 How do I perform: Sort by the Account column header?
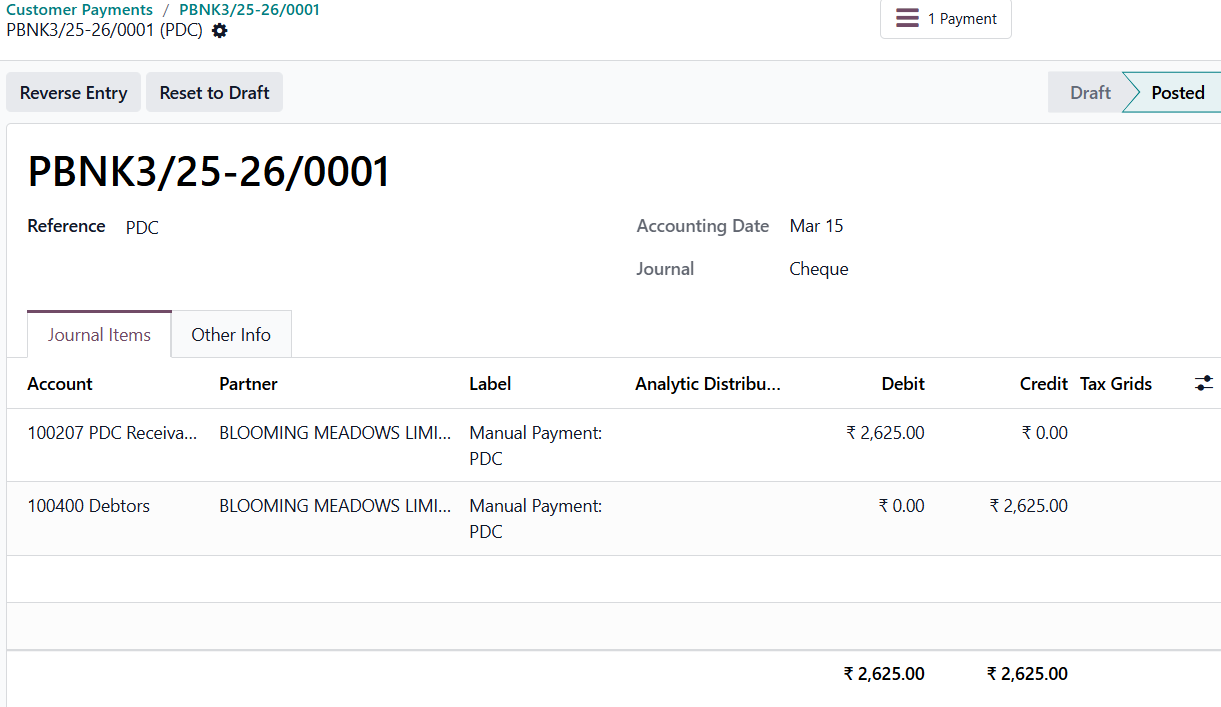coord(60,384)
